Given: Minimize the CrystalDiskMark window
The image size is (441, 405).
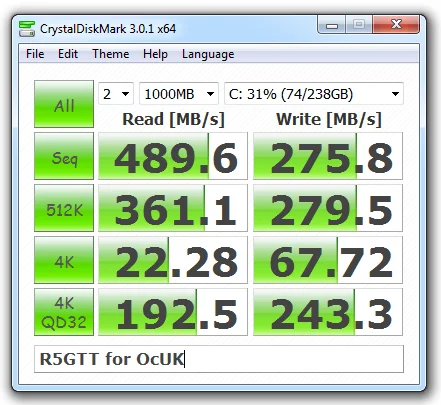Looking at the screenshot, I should pos(332,25).
